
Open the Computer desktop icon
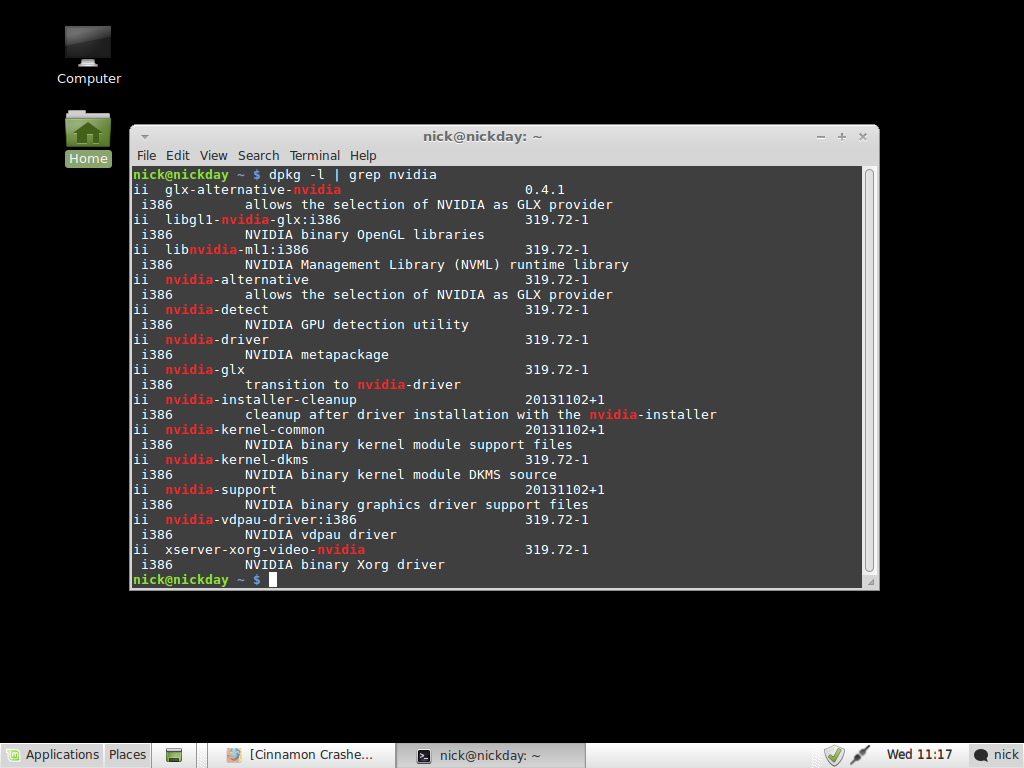88,56
